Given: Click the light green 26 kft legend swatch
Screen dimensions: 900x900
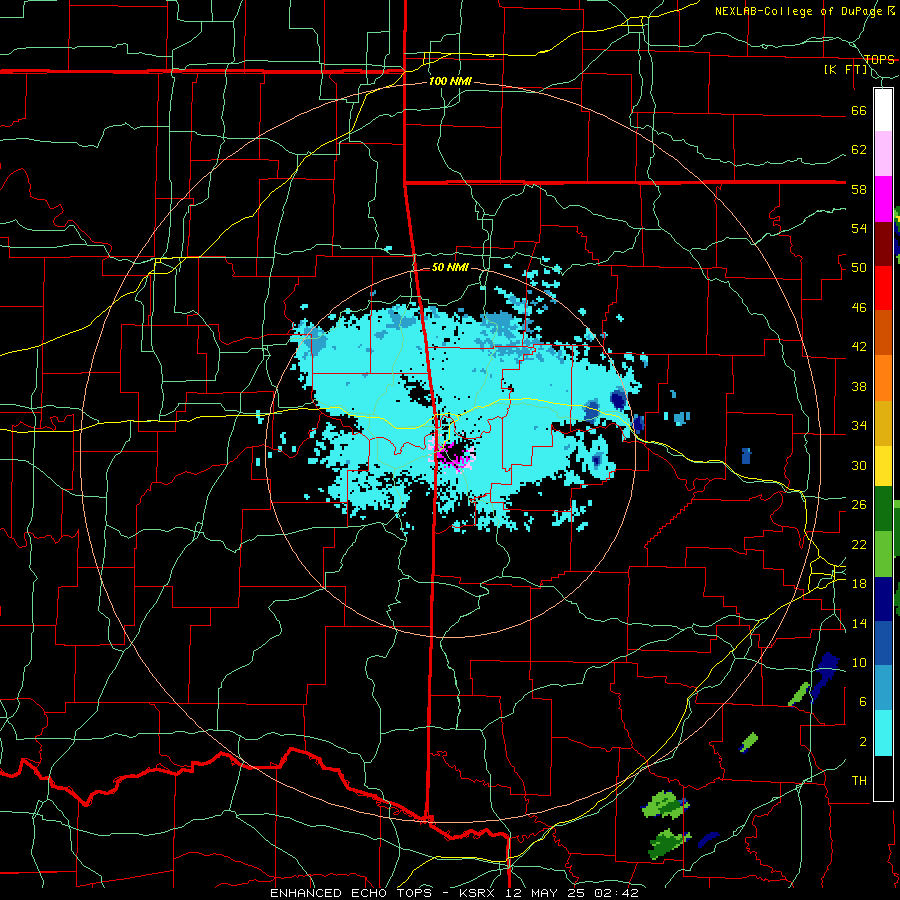Looking at the screenshot, I should click(883, 554).
